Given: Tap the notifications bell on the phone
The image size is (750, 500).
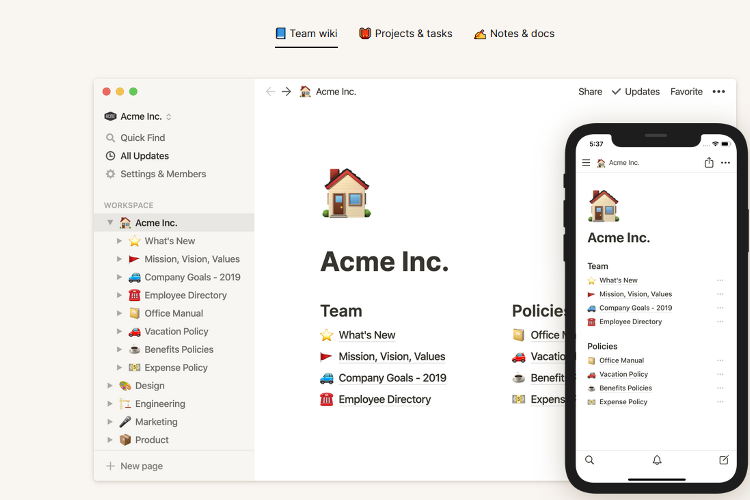Looking at the screenshot, I should tap(657, 460).
